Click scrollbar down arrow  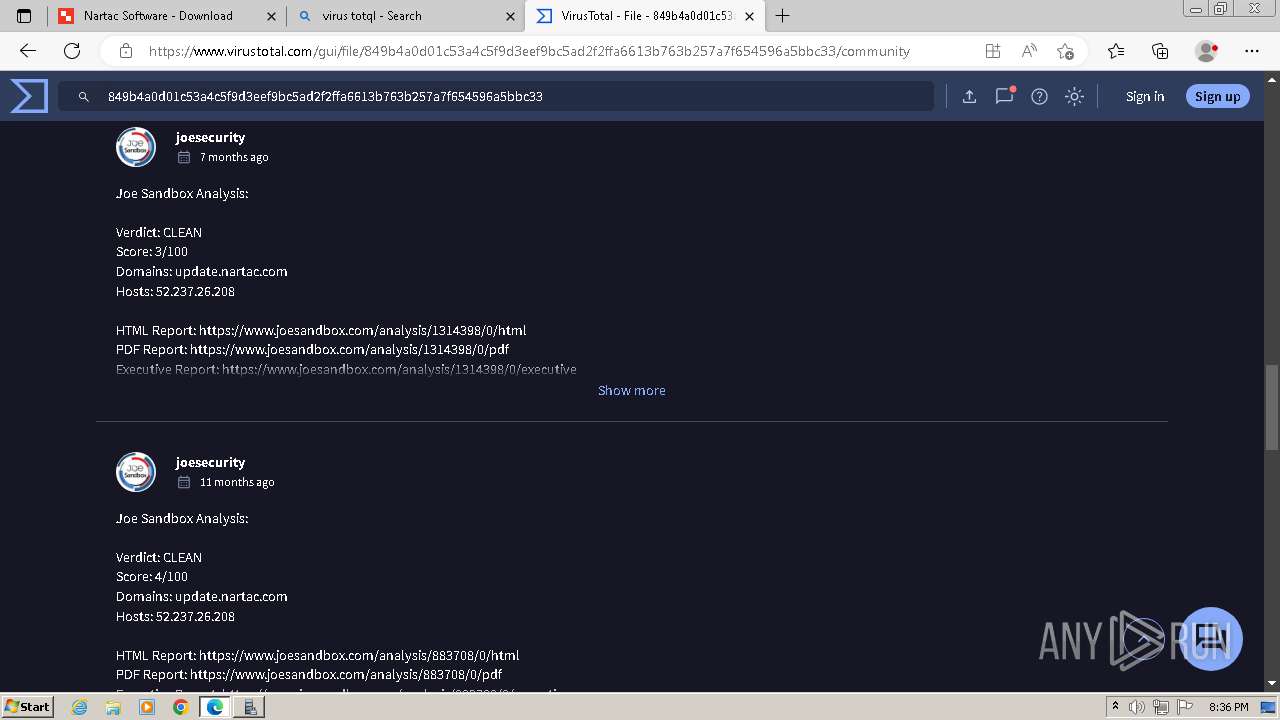1272,683
